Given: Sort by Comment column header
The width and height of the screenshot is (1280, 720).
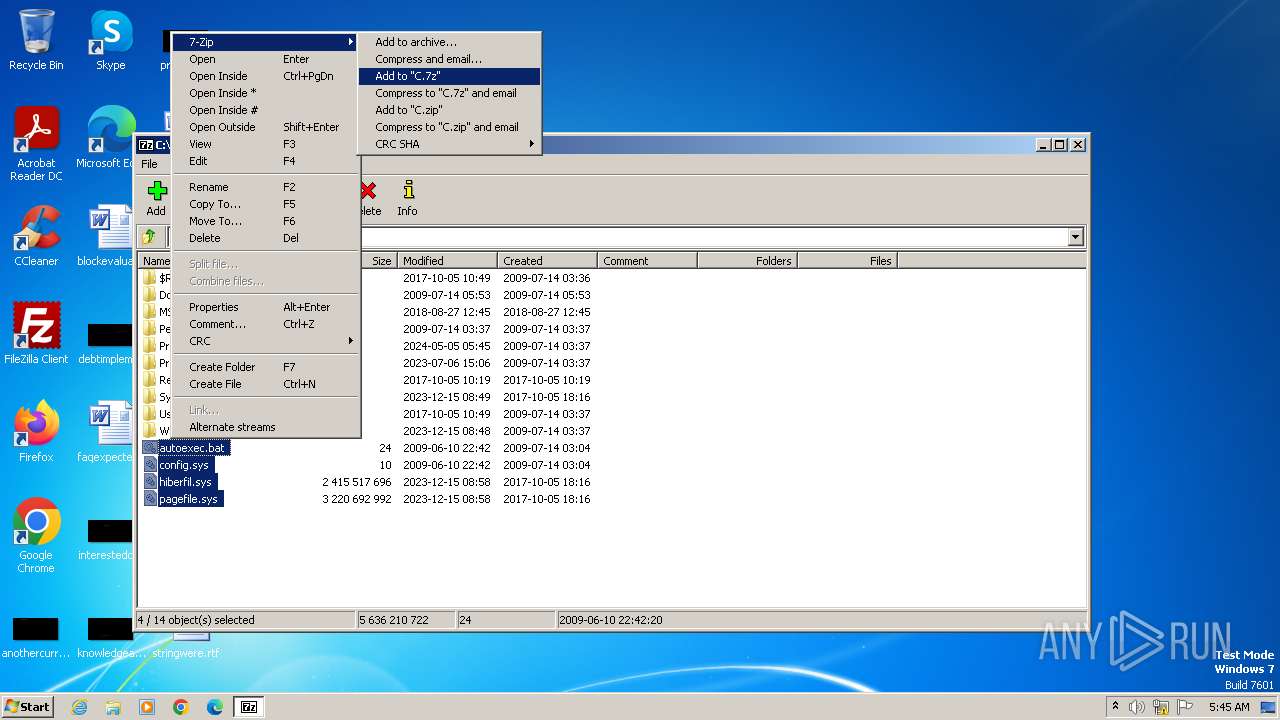Looking at the screenshot, I should 647,261.
